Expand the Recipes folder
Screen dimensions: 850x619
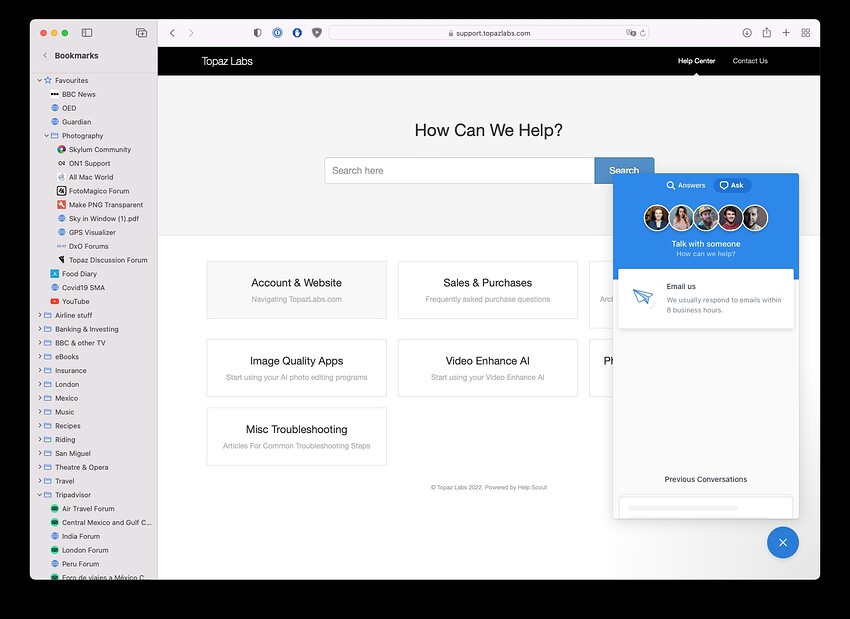click(x=40, y=425)
